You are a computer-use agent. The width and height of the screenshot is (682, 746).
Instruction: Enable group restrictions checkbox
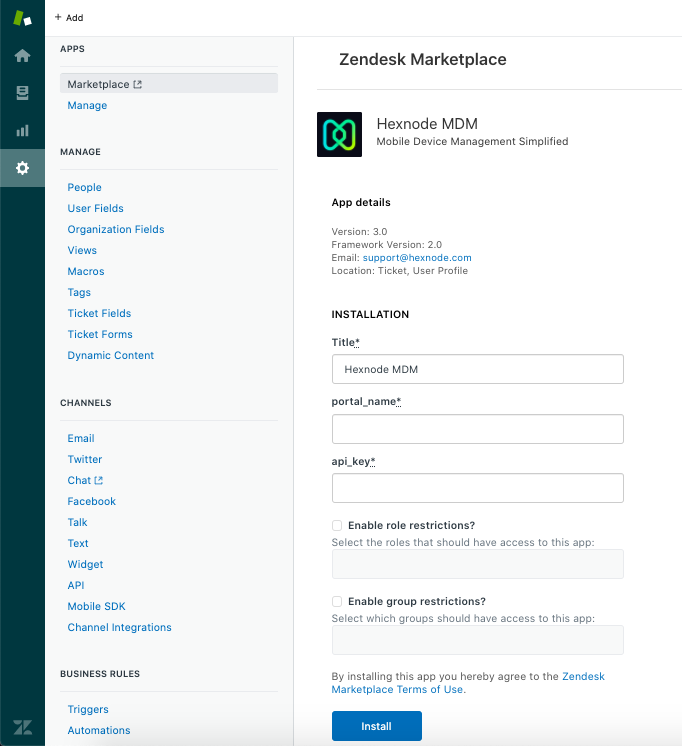[337, 601]
